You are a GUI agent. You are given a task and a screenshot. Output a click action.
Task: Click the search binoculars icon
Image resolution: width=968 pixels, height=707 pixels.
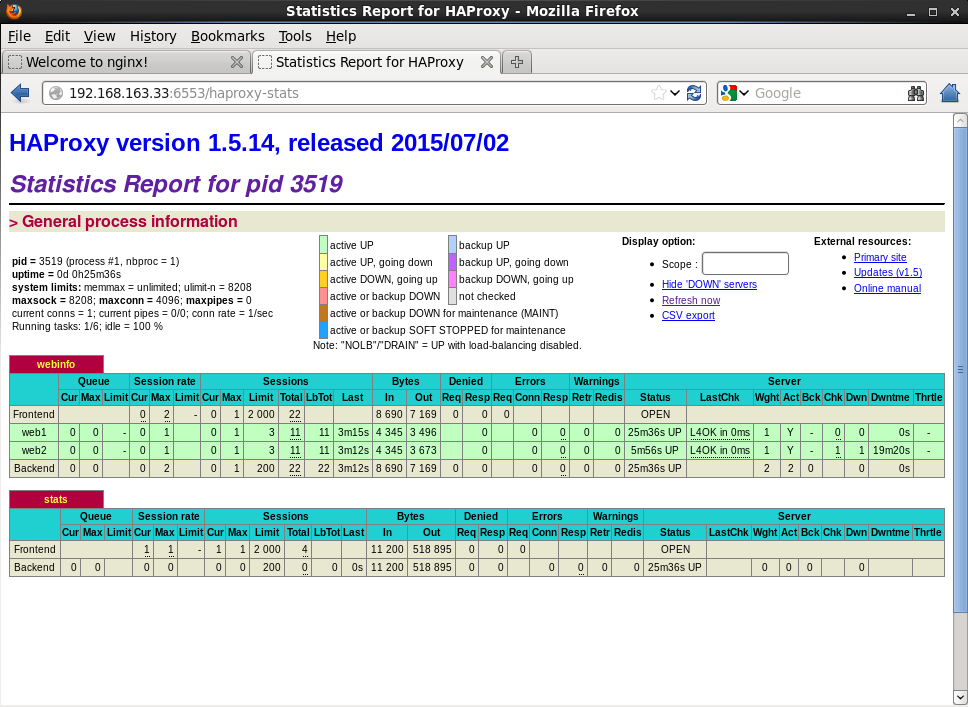coord(916,93)
